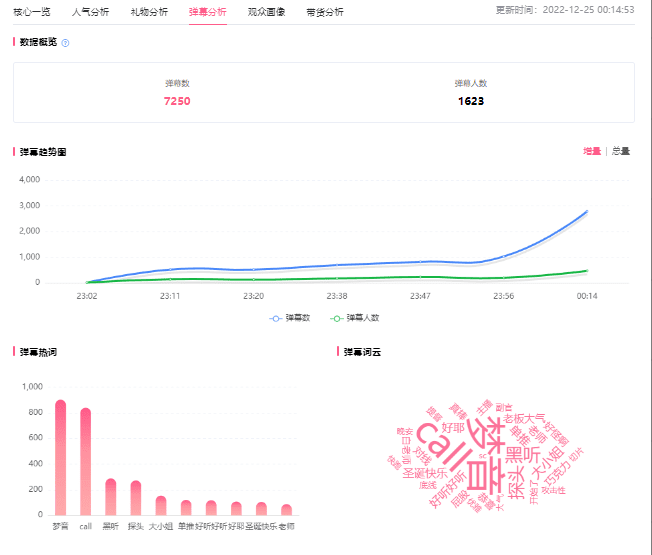Switch to the 人气分析 tab
The height and width of the screenshot is (555, 652).
(90, 12)
